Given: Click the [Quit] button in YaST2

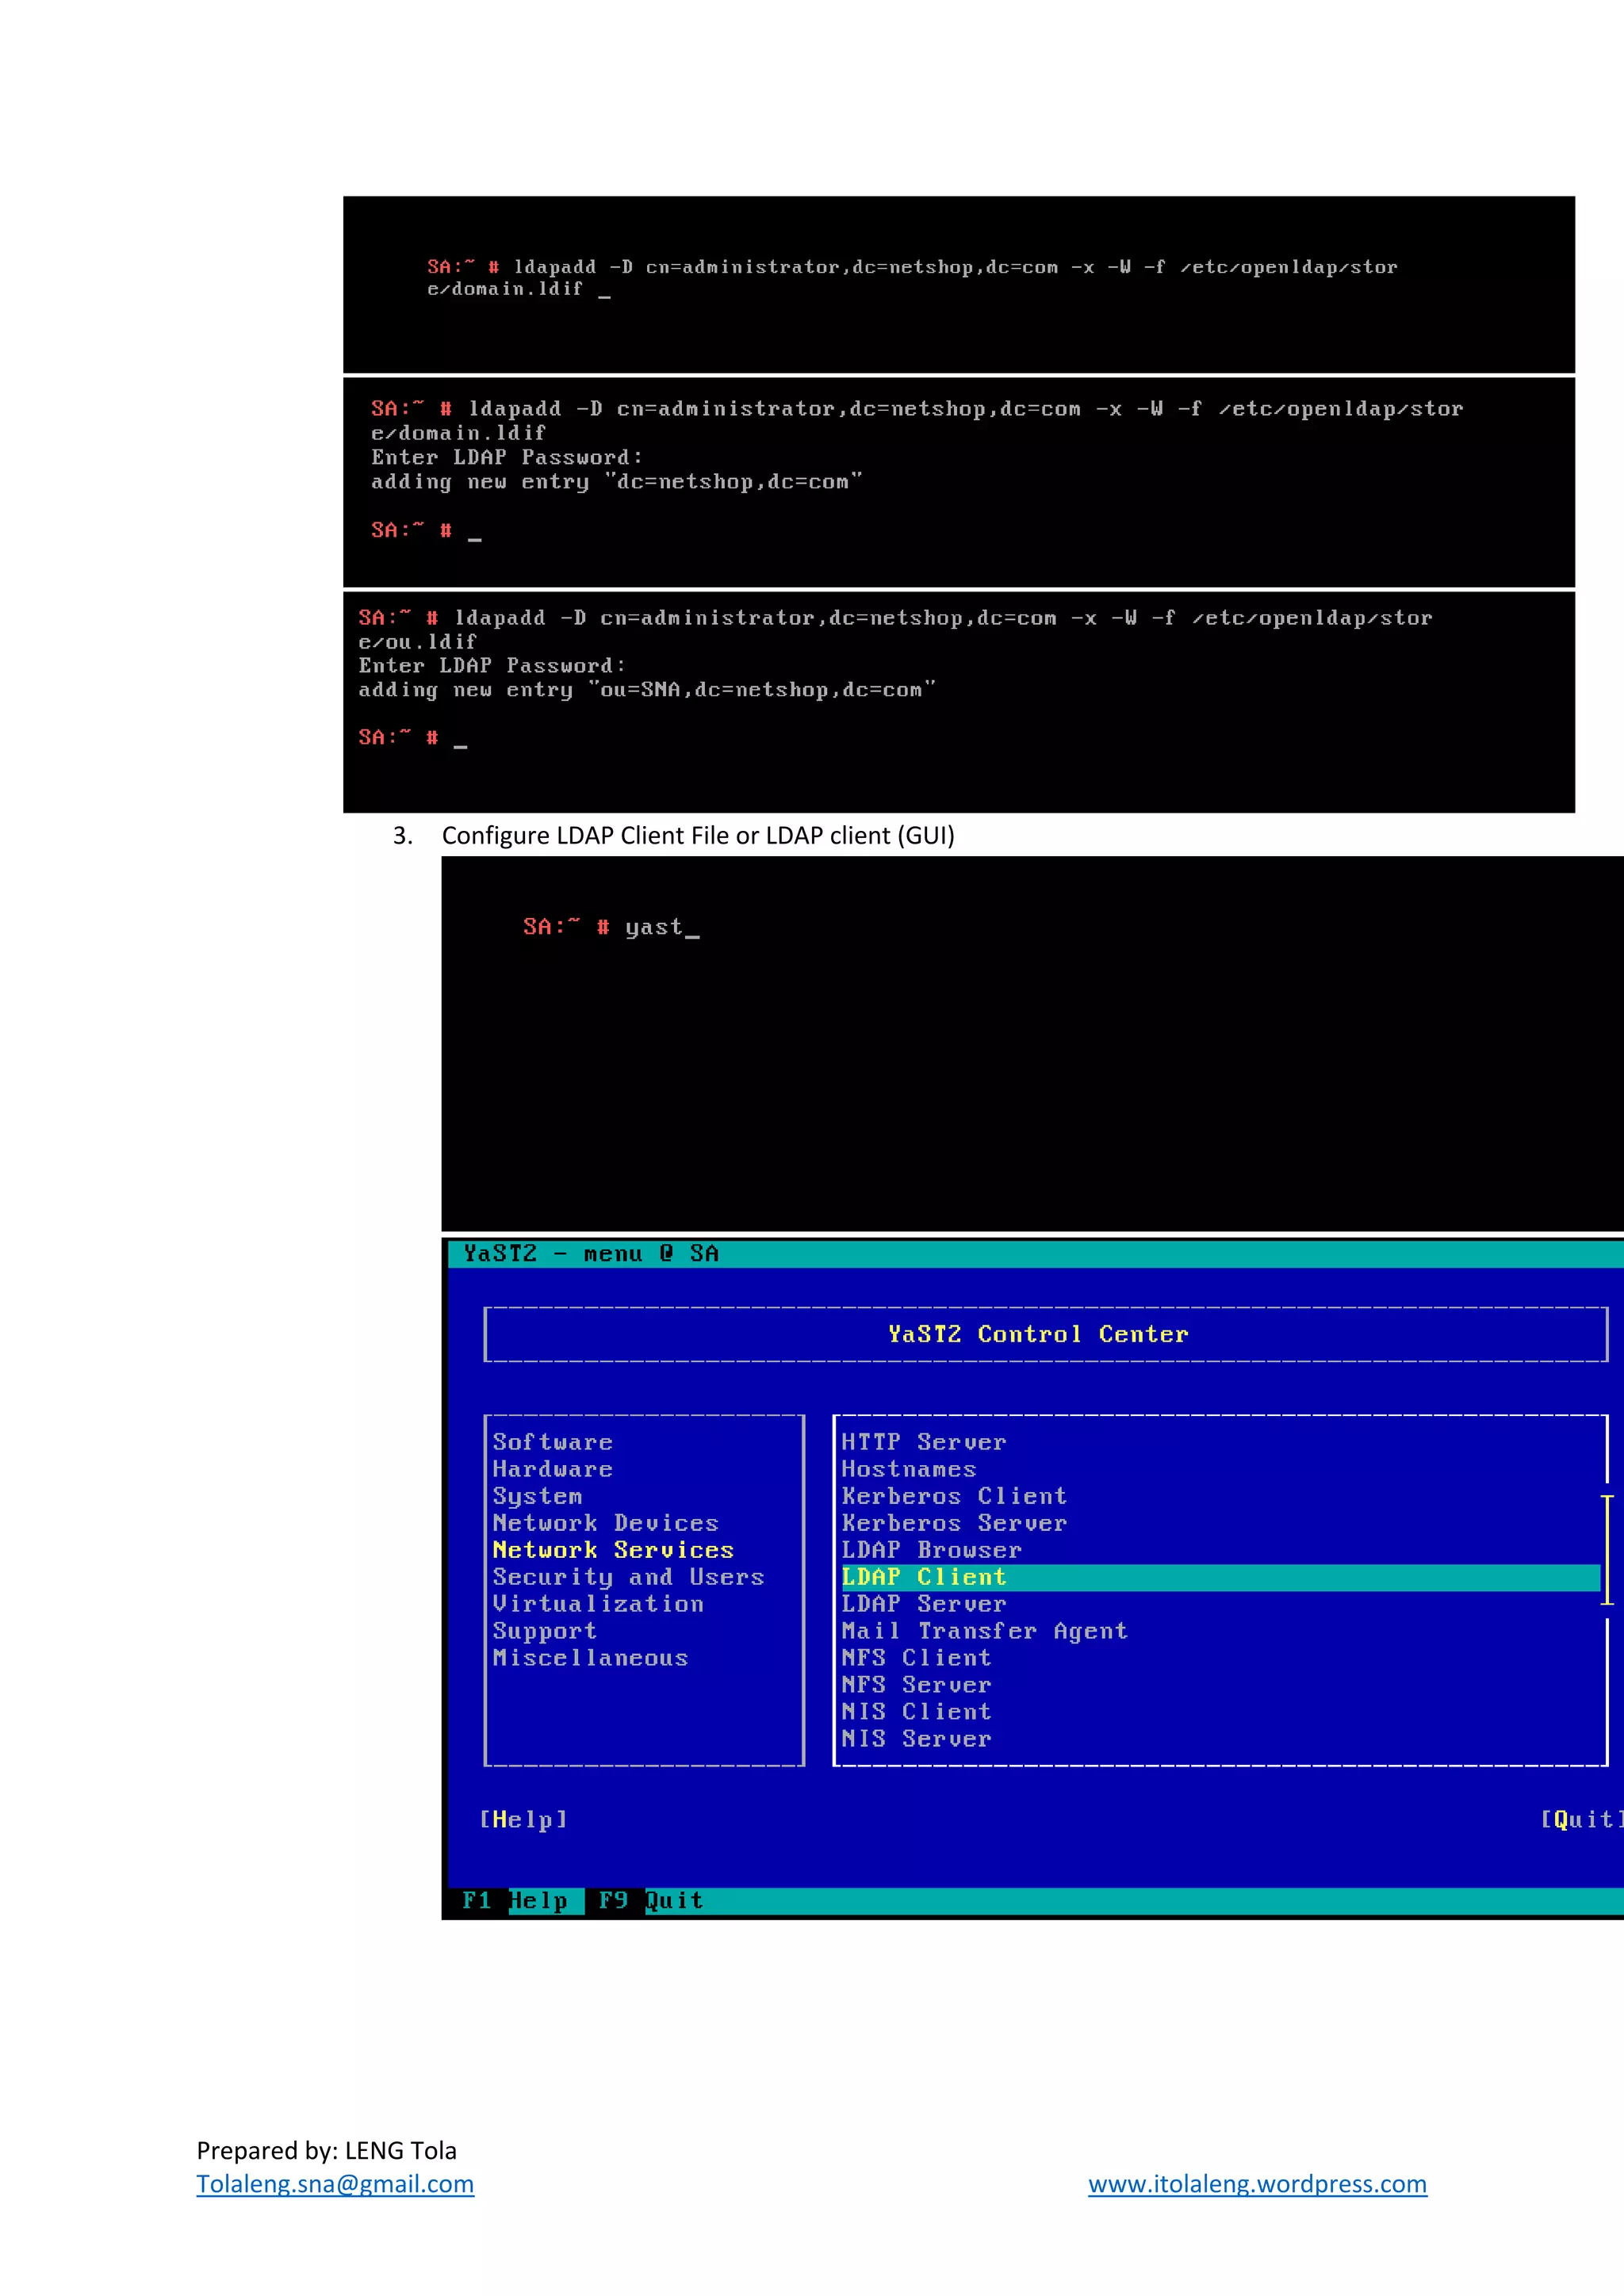Looking at the screenshot, I should (1581, 1819).
